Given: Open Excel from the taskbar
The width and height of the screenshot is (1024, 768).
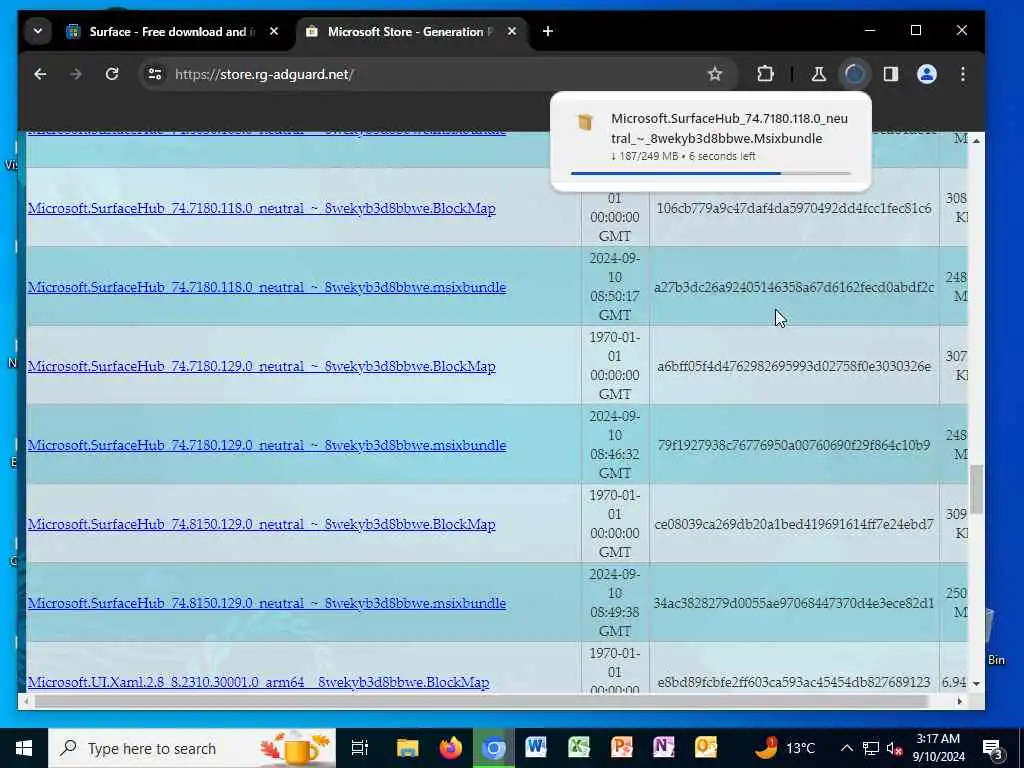Looking at the screenshot, I should [579, 748].
